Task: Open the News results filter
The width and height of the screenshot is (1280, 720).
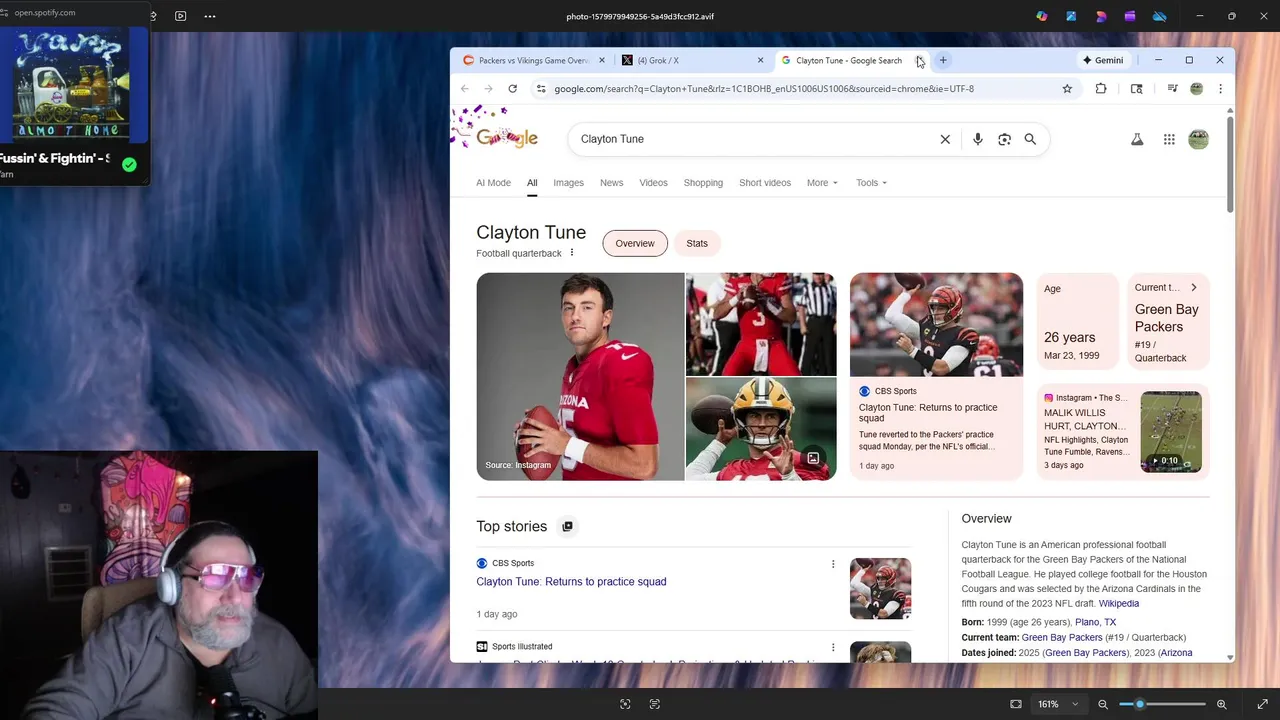Action: click(611, 183)
